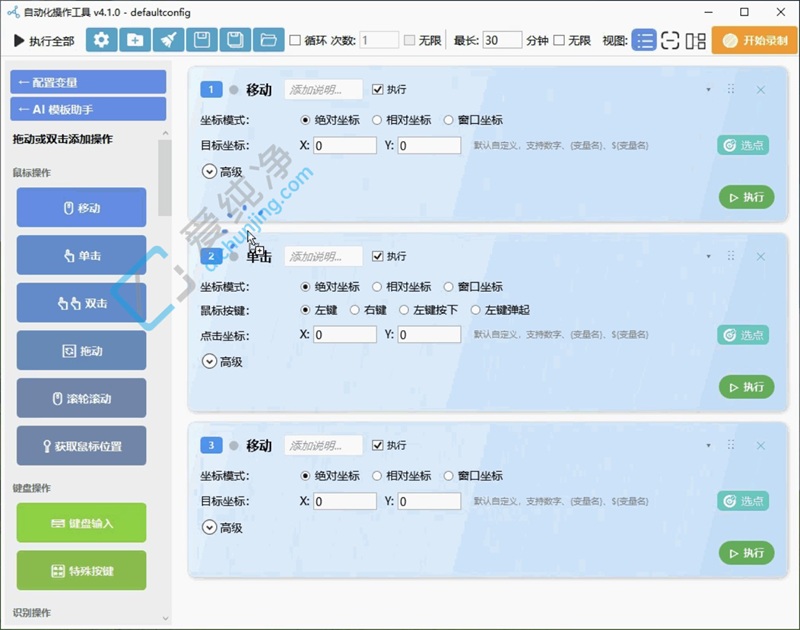Add 移动 mouse move action from sidebar
The width and height of the screenshot is (800, 630).
point(81,207)
